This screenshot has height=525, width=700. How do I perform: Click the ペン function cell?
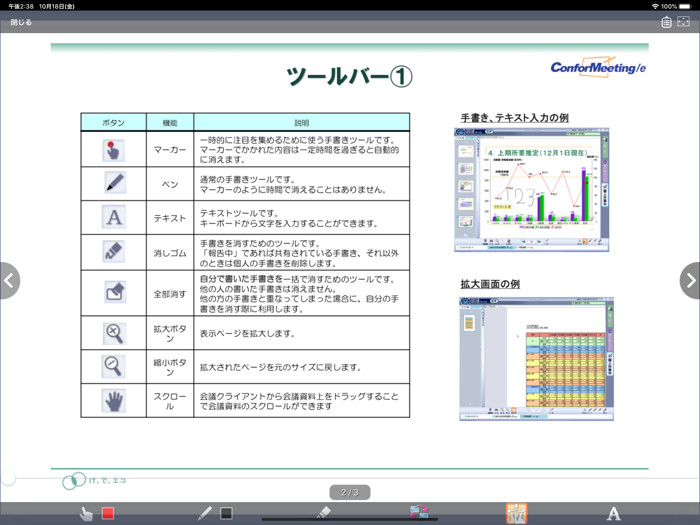click(x=170, y=184)
